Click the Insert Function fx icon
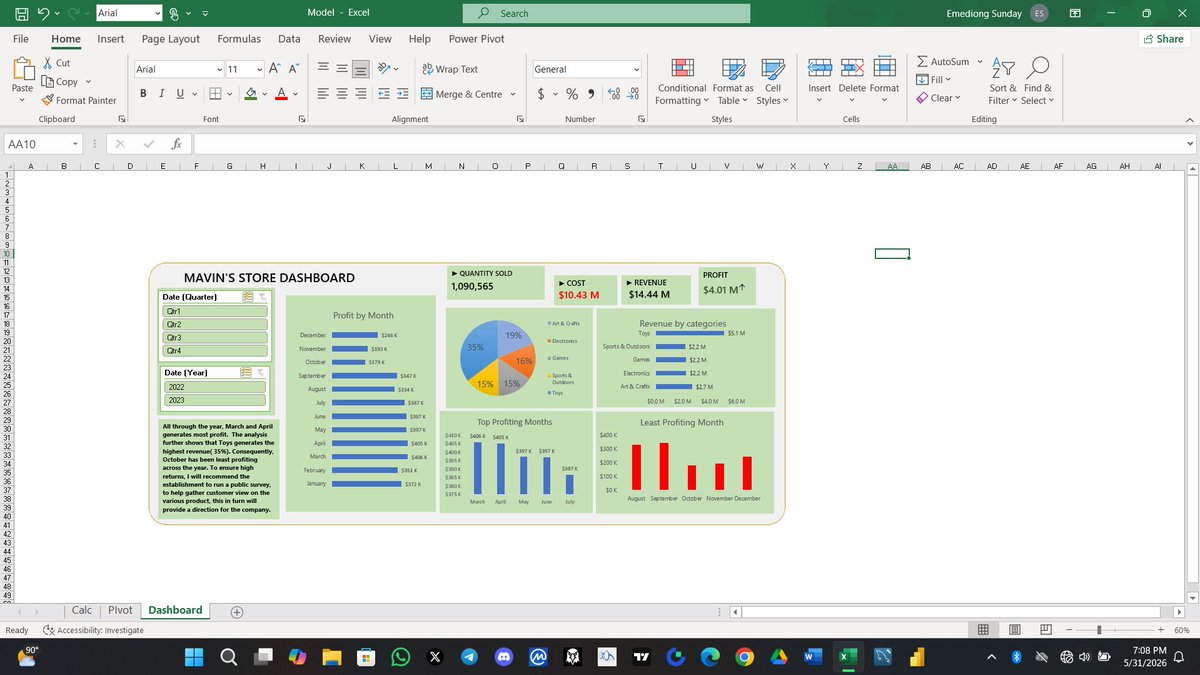1200x675 pixels. (175, 144)
